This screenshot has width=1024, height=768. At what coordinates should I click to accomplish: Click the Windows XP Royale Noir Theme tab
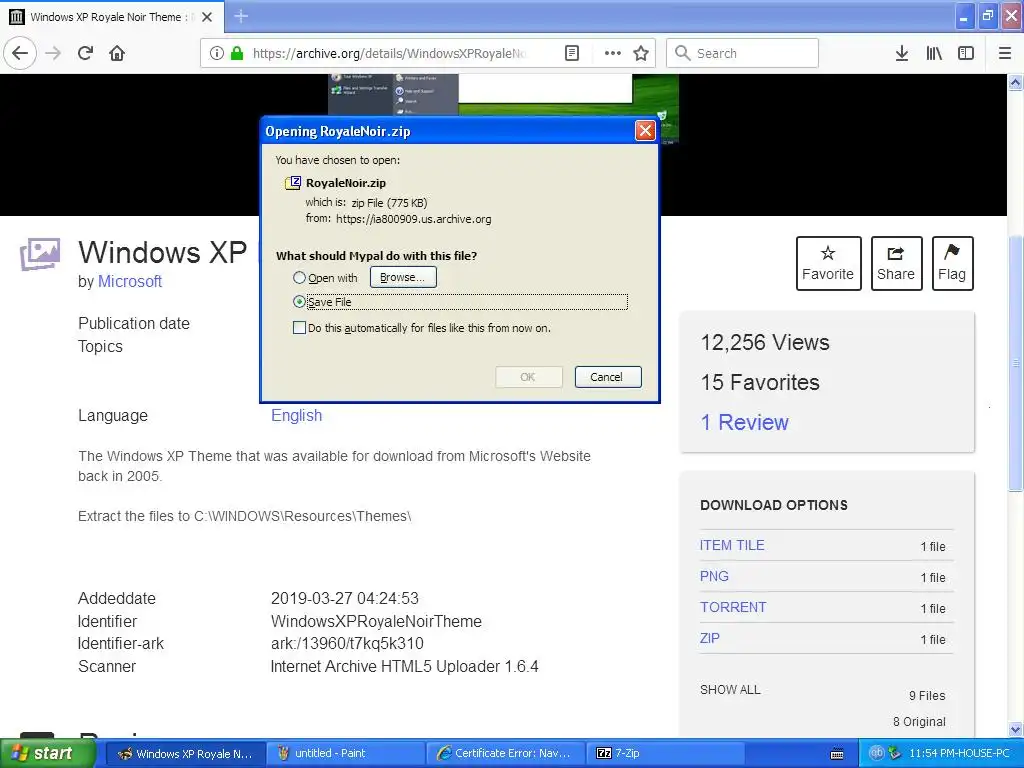tap(112, 17)
